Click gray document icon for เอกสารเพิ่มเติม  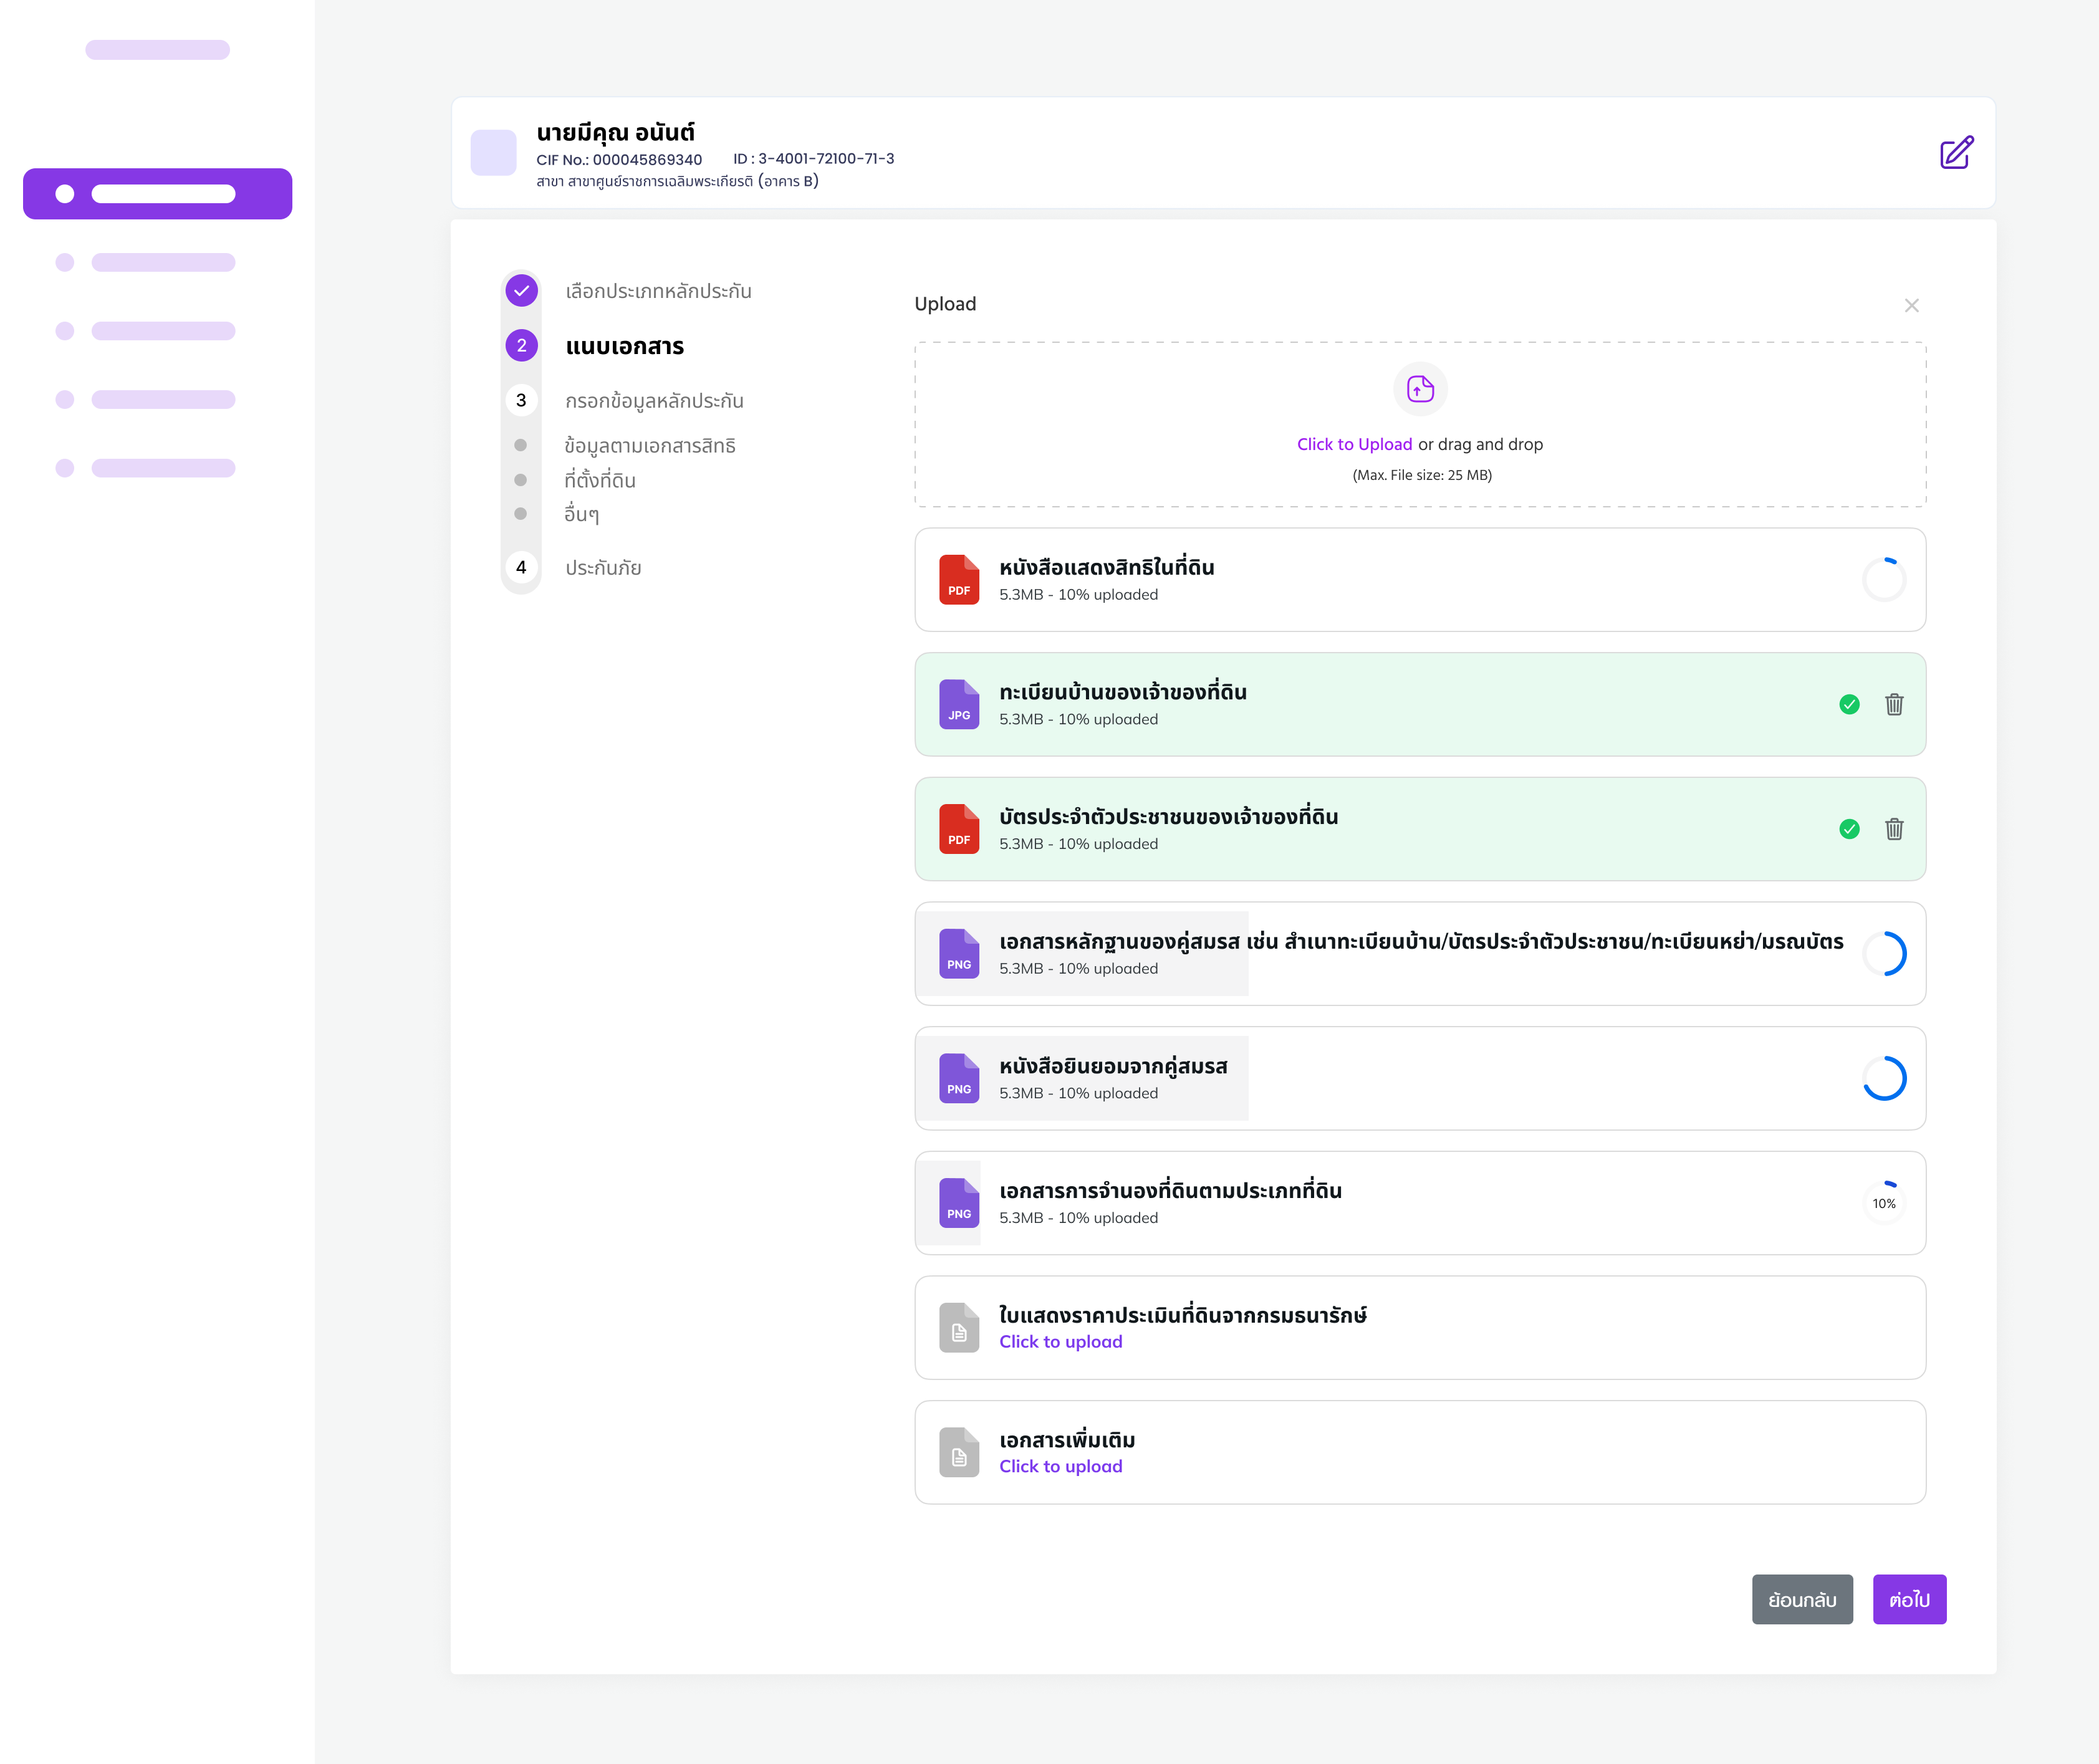[x=958, y=1452]
